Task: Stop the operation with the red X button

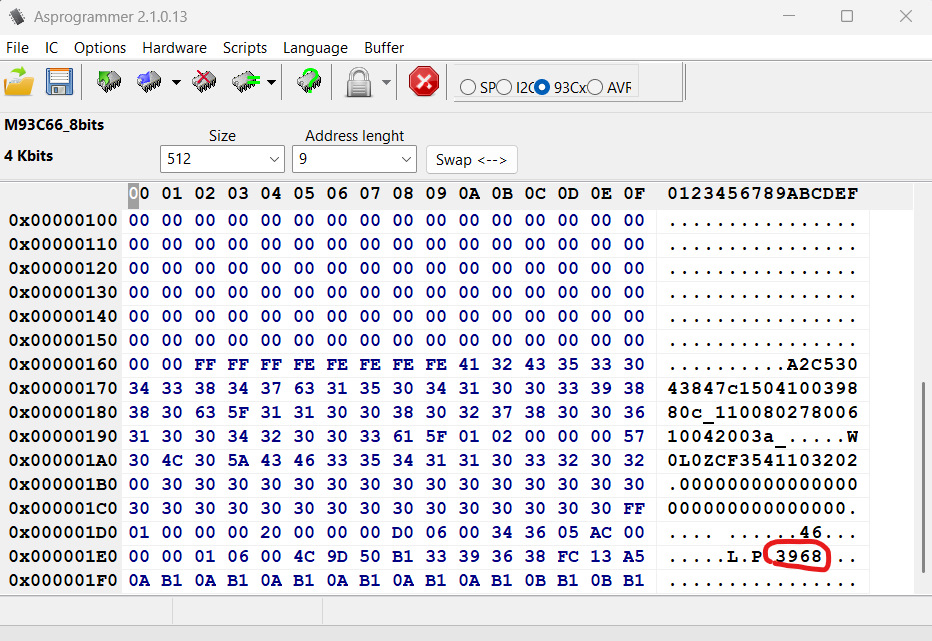Action: pos(424,81)
